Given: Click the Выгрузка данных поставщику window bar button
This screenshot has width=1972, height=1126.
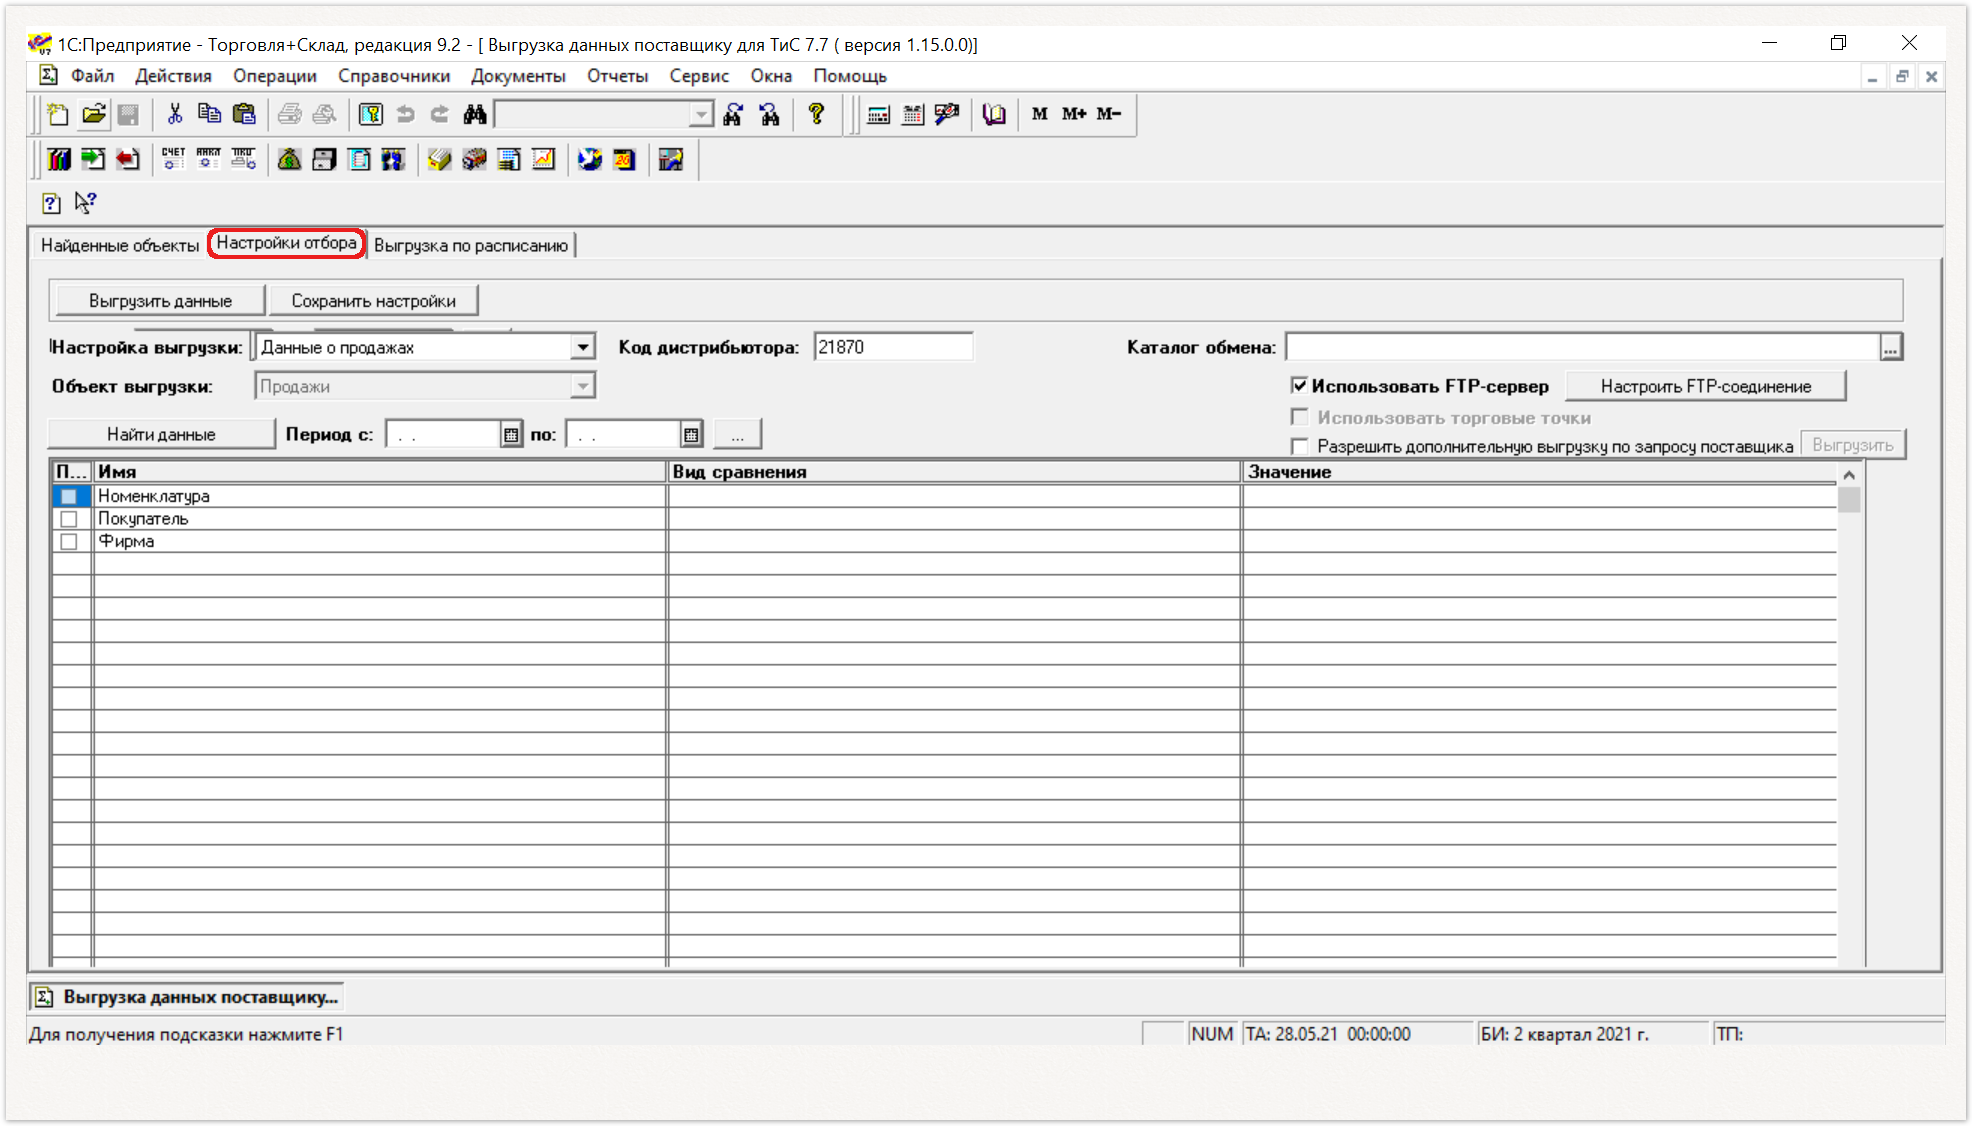Looking at the screenshot, I should pos(187,997).
